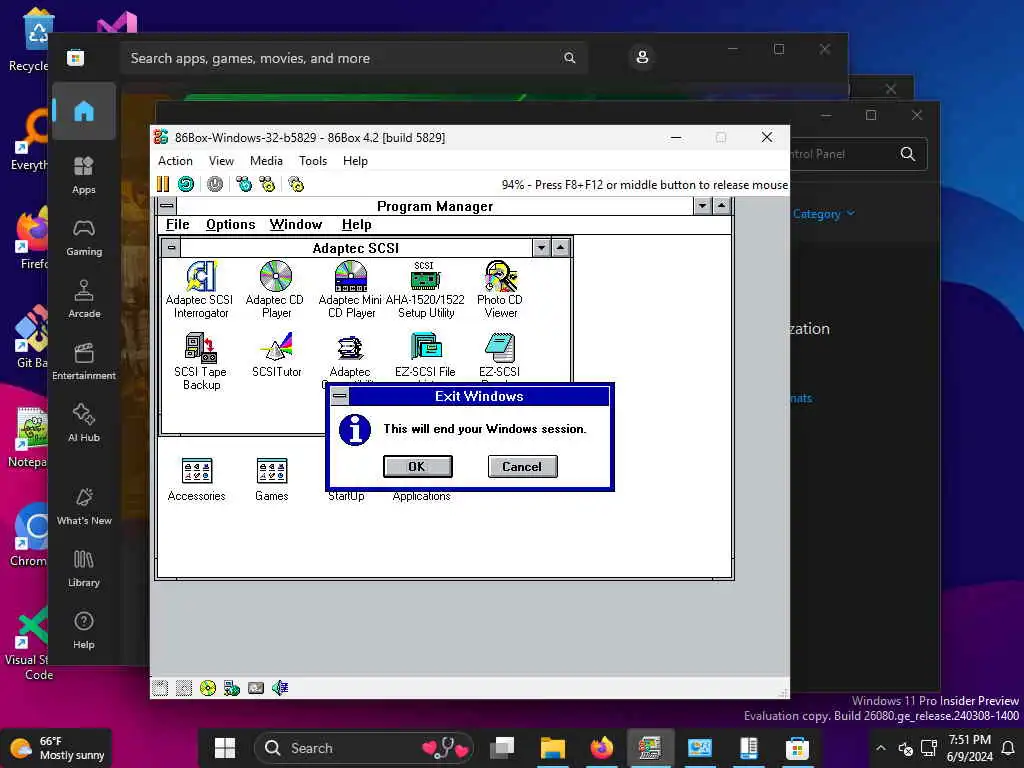Open File menu in Program Manager
Image resolution: width=1024 pixels, height=768 pixels.
pos(177,225)
